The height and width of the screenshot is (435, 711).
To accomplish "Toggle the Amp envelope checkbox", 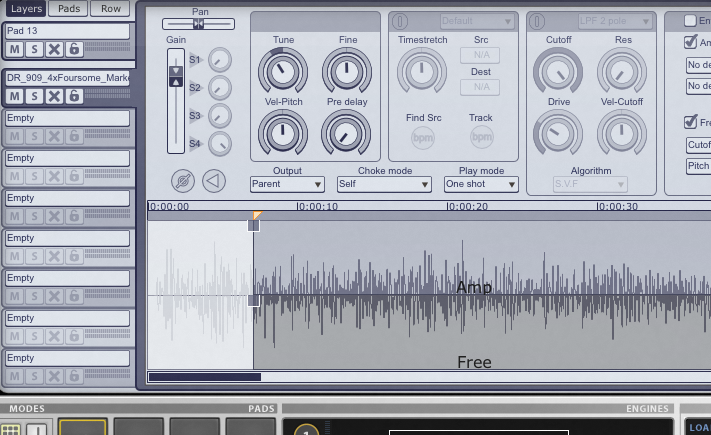I will pyautogui.click(x=691, y=42).
